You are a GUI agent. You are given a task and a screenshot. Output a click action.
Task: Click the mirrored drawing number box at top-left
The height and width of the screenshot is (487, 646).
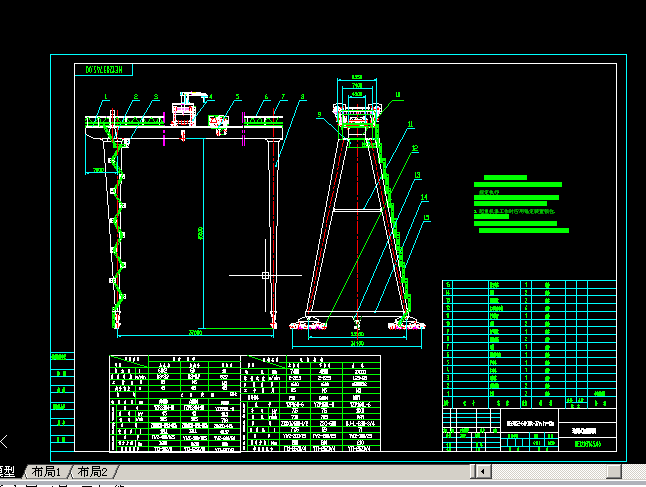pyautogui.click(x=105, y=71)
